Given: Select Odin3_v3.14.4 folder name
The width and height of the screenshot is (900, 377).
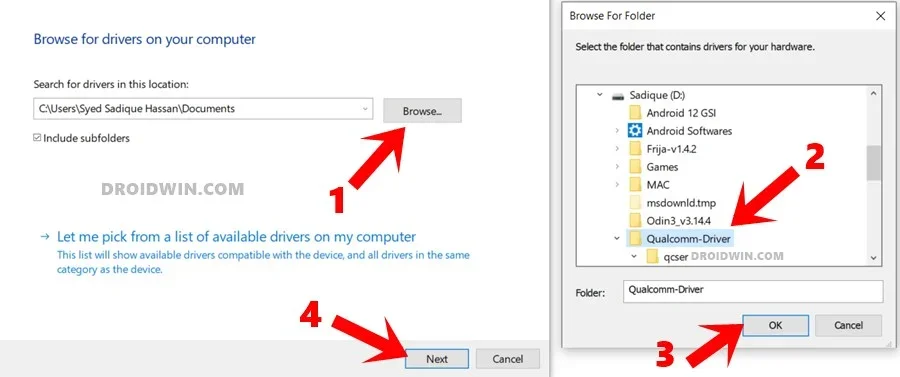Looking at the screenshot, I should click(680, 220).
